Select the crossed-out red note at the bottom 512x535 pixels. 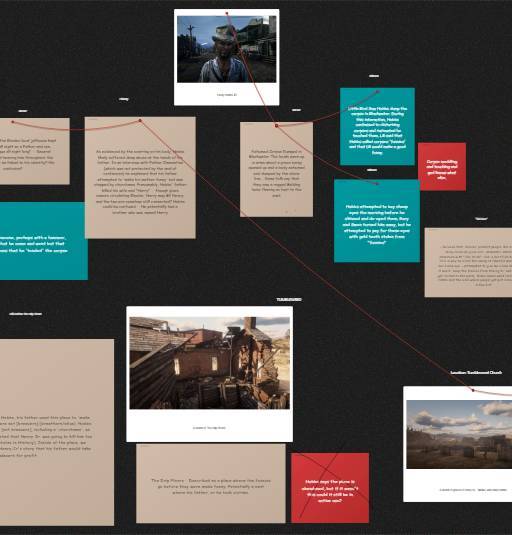coord(330,488)
